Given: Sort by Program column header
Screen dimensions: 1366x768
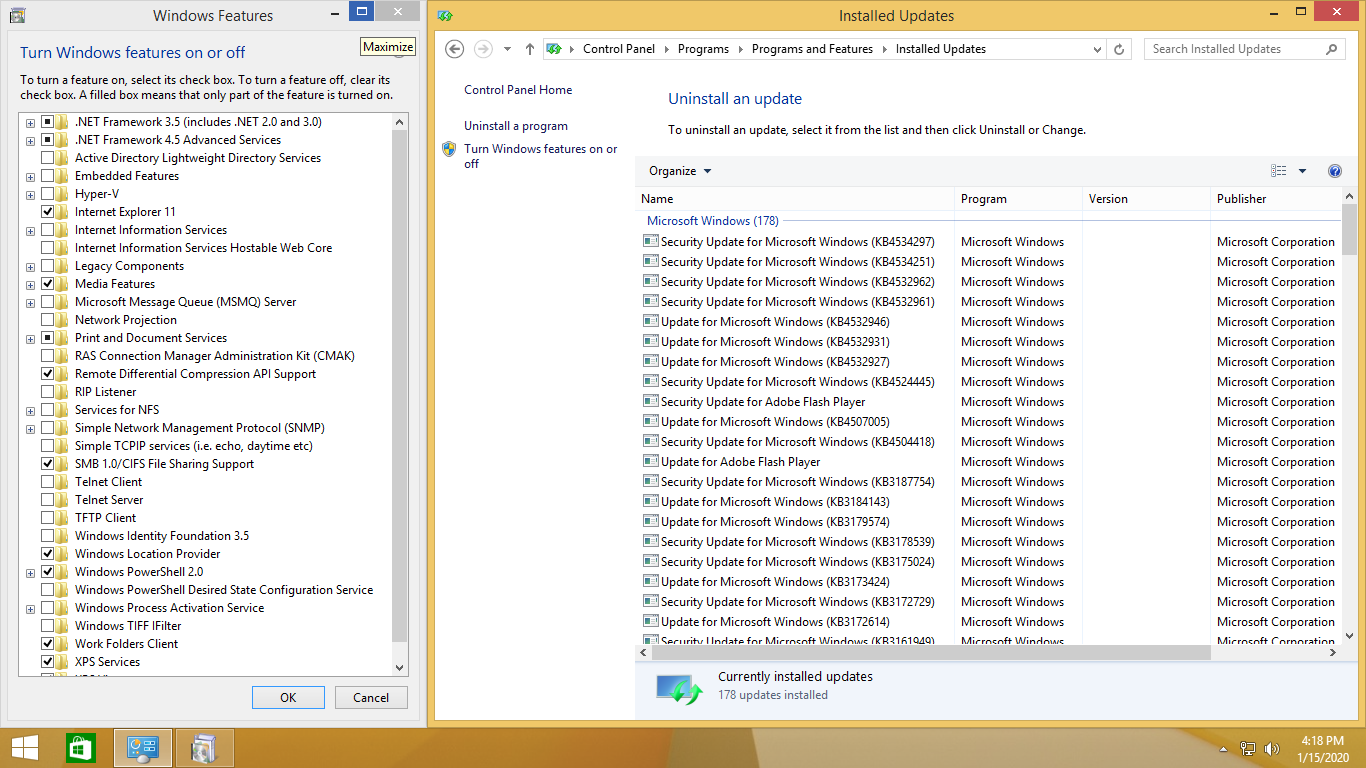Looking at the screenshot, I should click(x=1019, y=199).
